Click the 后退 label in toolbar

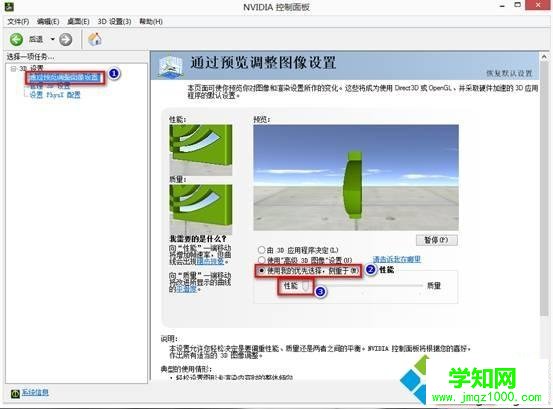tap(36, 39)
